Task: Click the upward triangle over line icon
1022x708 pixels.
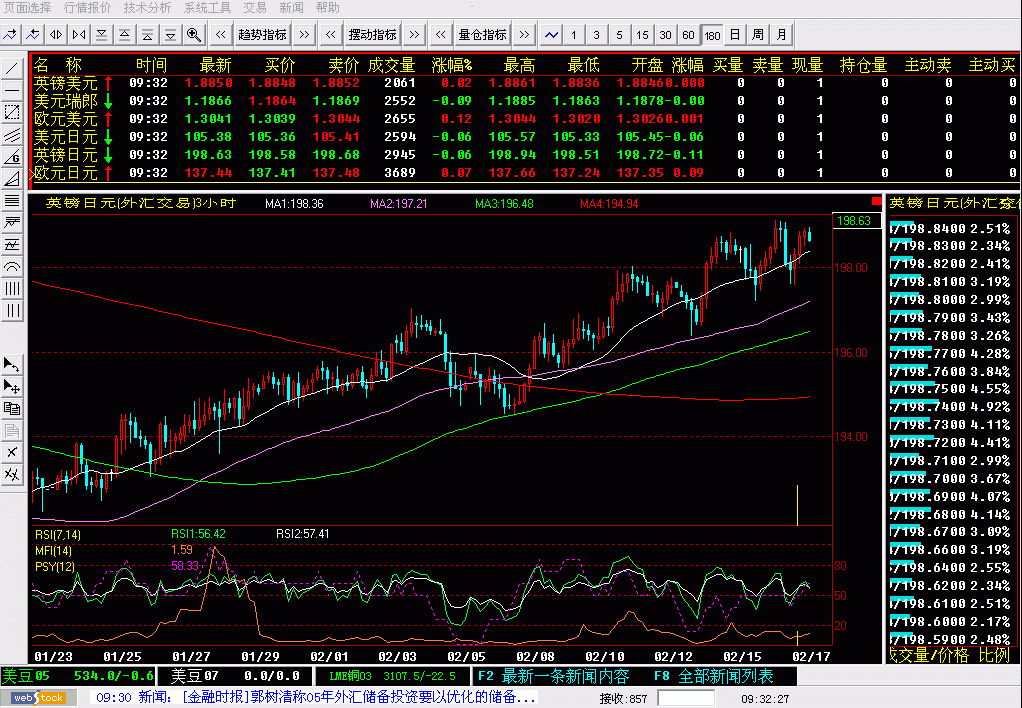Action: (x=124, y=35)
